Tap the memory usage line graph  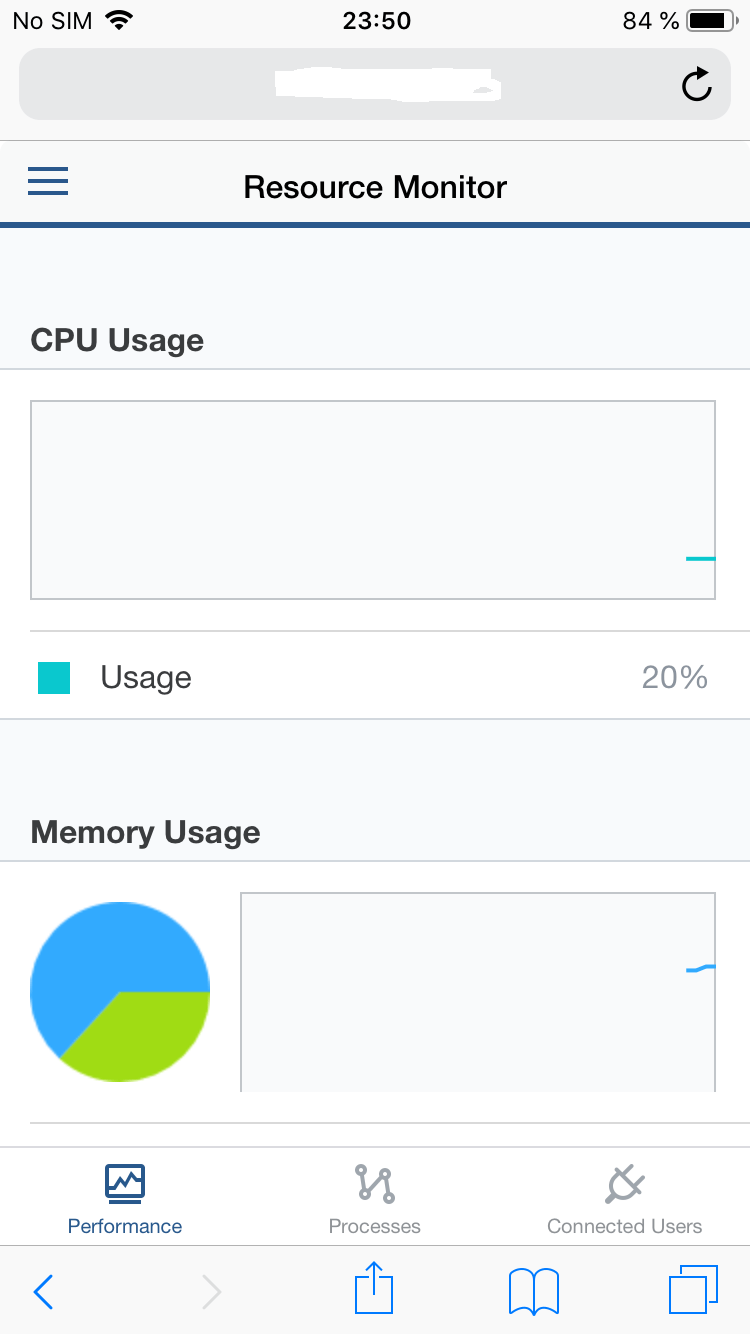[x=478, y=991]
